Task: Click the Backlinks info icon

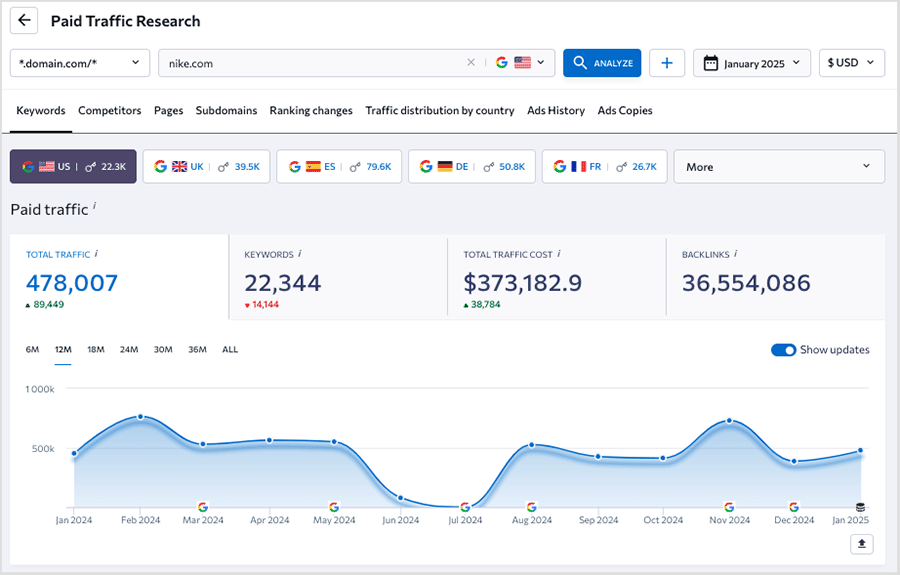Action: (735, 253)
